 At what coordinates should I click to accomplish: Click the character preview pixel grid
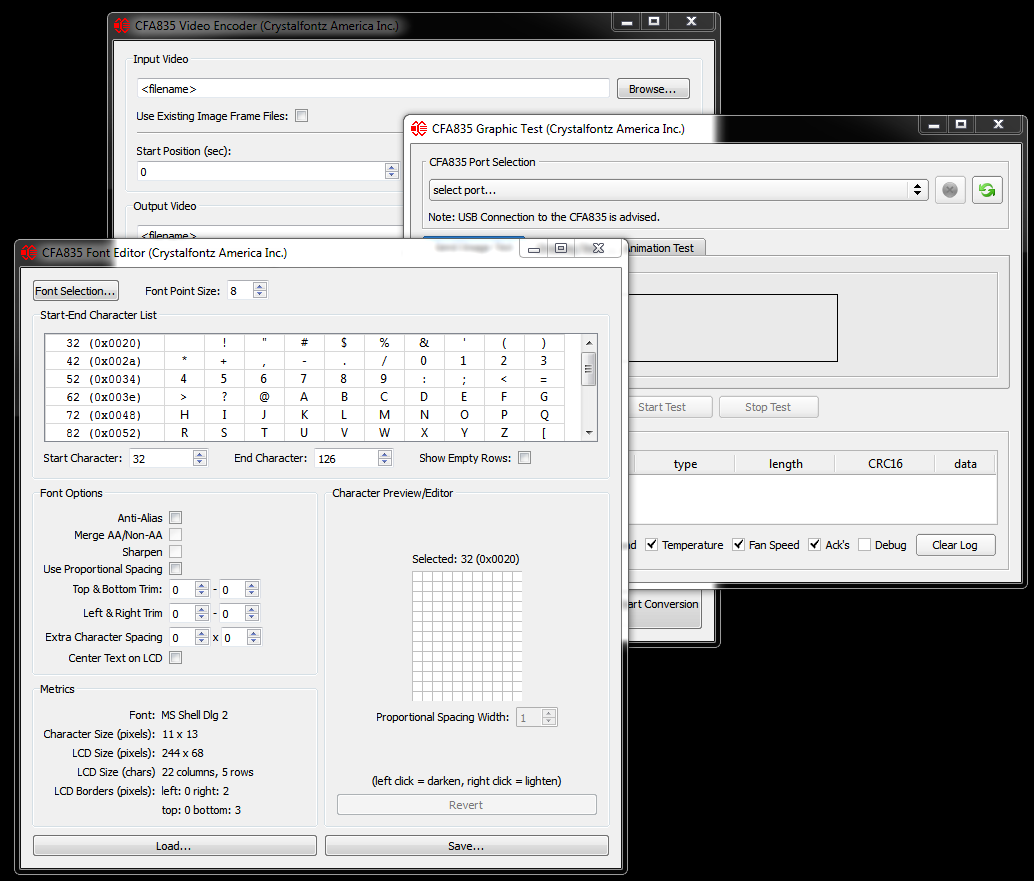point(467,636)
